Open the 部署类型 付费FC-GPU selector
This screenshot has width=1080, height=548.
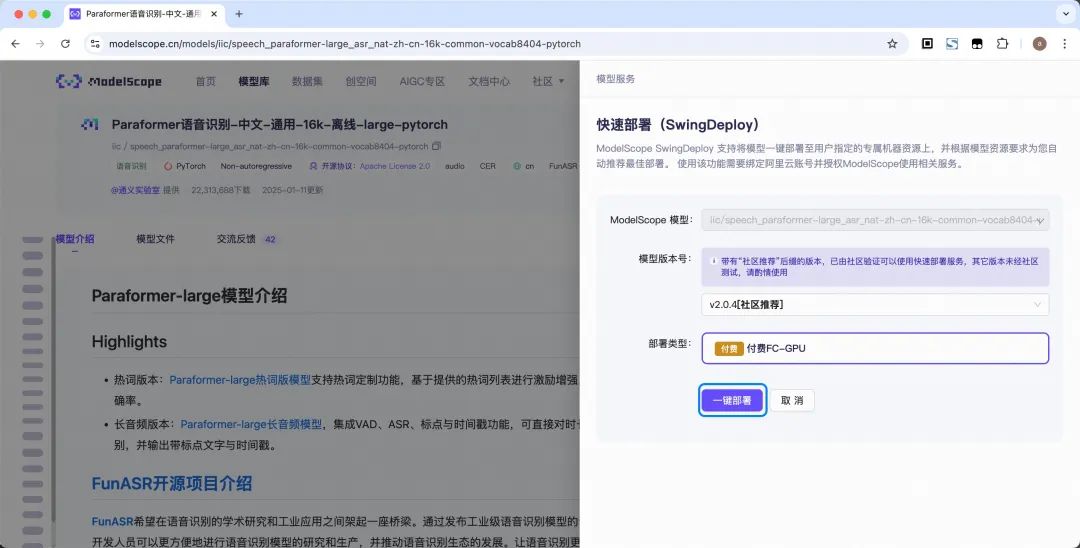[875, 348]
